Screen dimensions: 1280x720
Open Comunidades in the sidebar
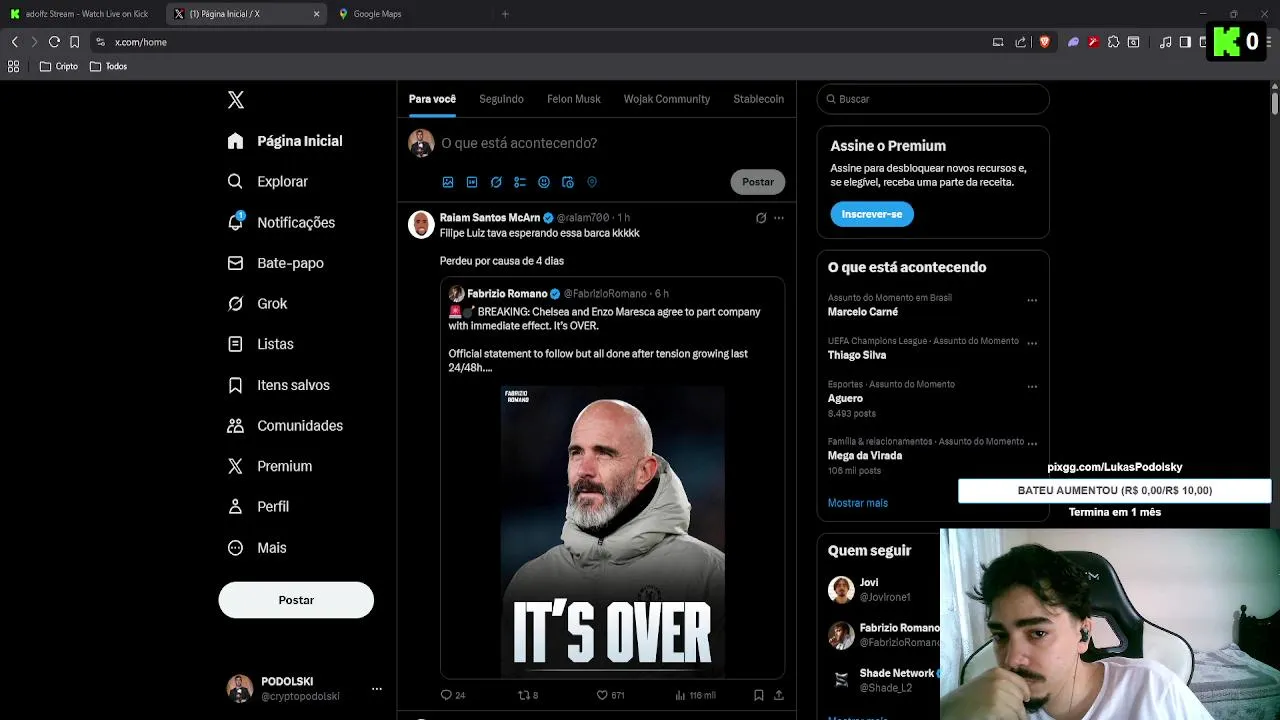(x=286, y=426)
